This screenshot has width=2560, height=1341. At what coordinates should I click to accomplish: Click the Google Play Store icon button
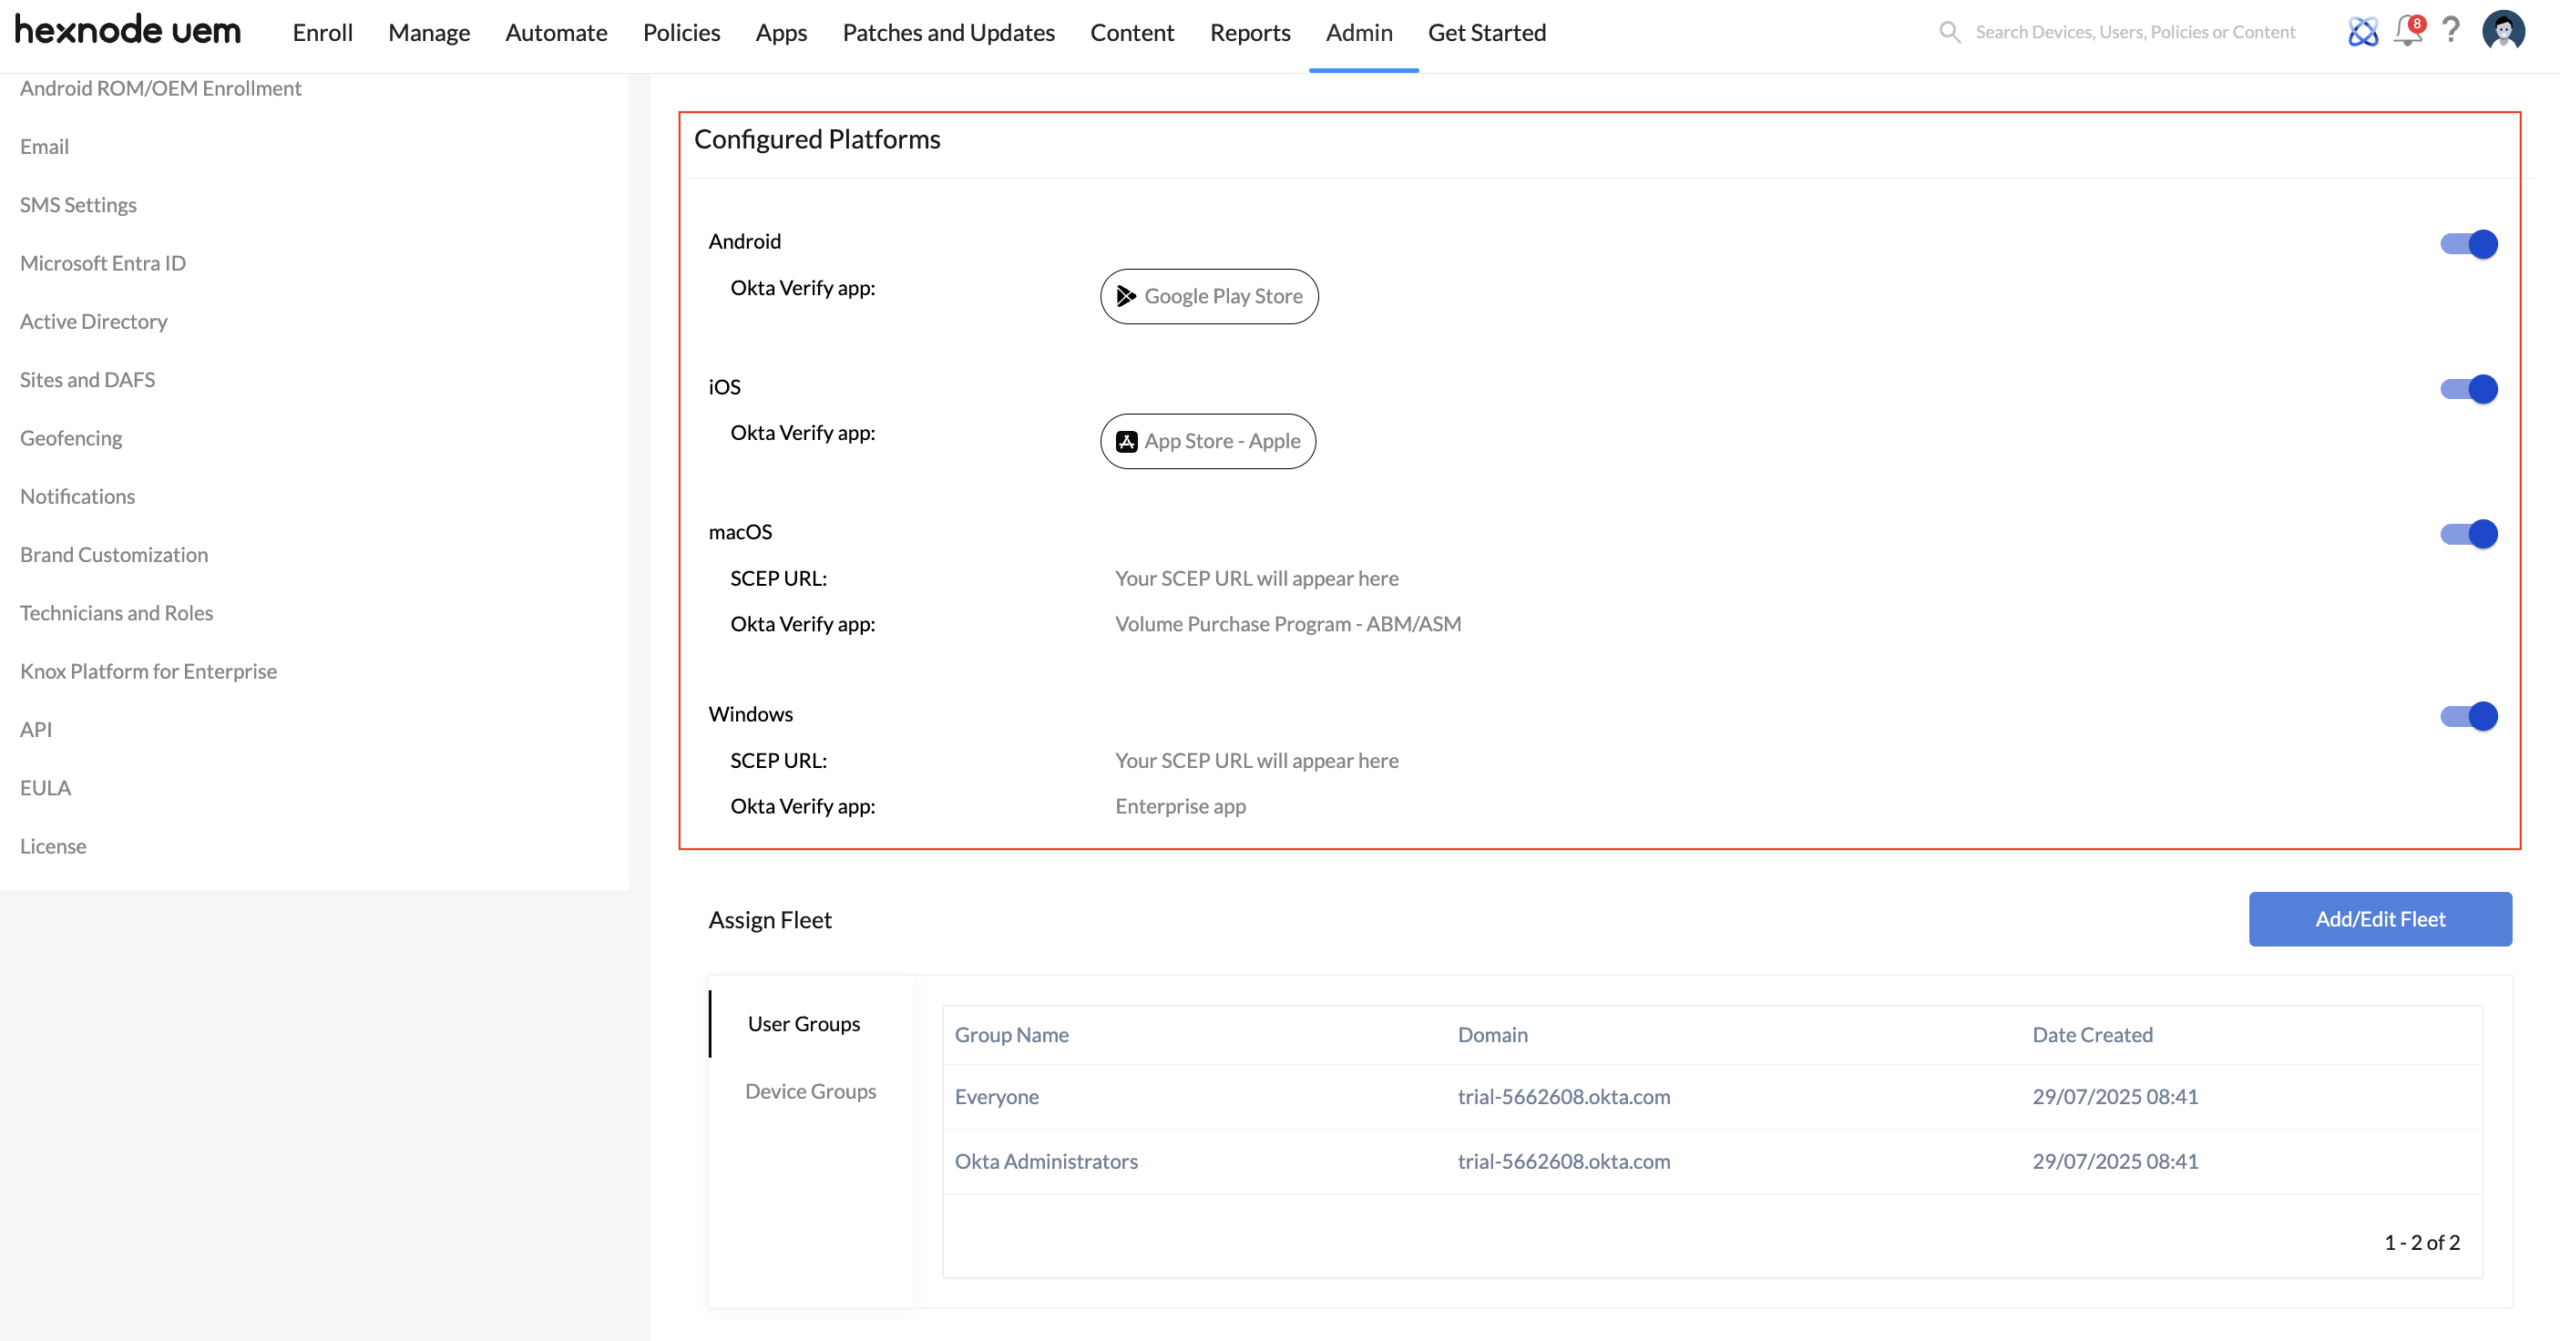pyautogui.click(x=1209, y=296)
